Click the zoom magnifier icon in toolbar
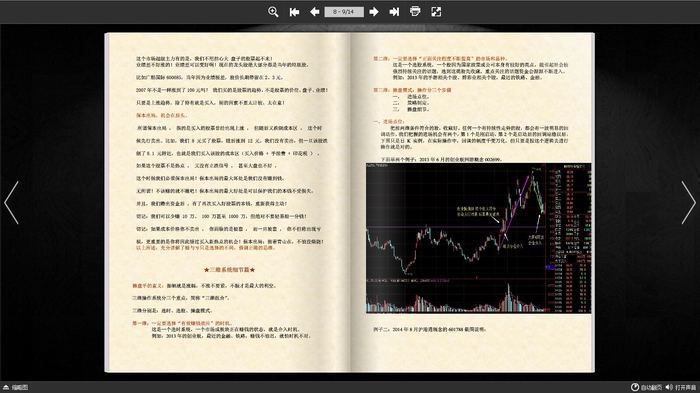 point(273,12)
